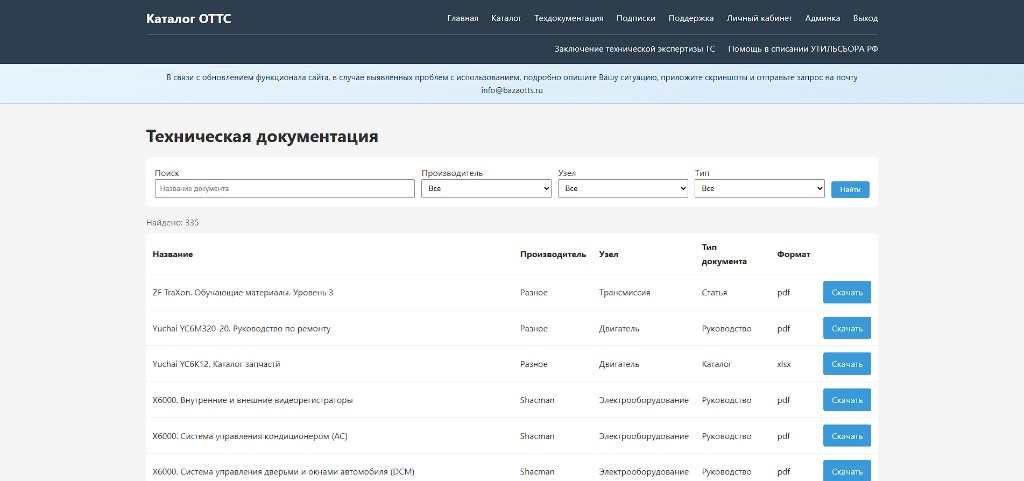Click the ZF TraXon. Обучающие материалы title
The width and height of the screenshot is (1024, 481).
pyautogui.click(x=243, y=292)
